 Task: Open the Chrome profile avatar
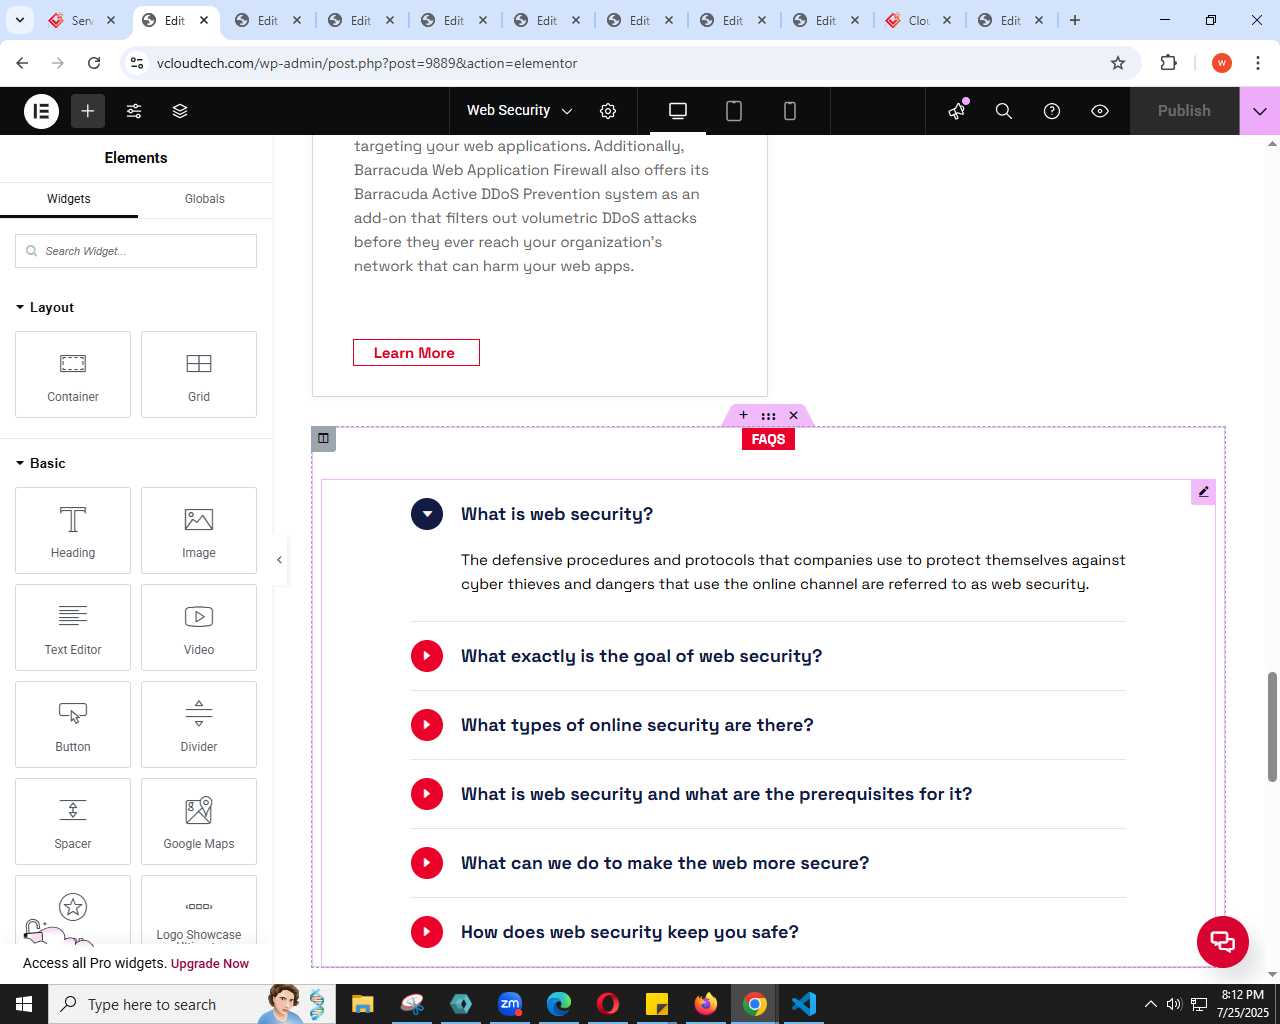point(1221,63)
